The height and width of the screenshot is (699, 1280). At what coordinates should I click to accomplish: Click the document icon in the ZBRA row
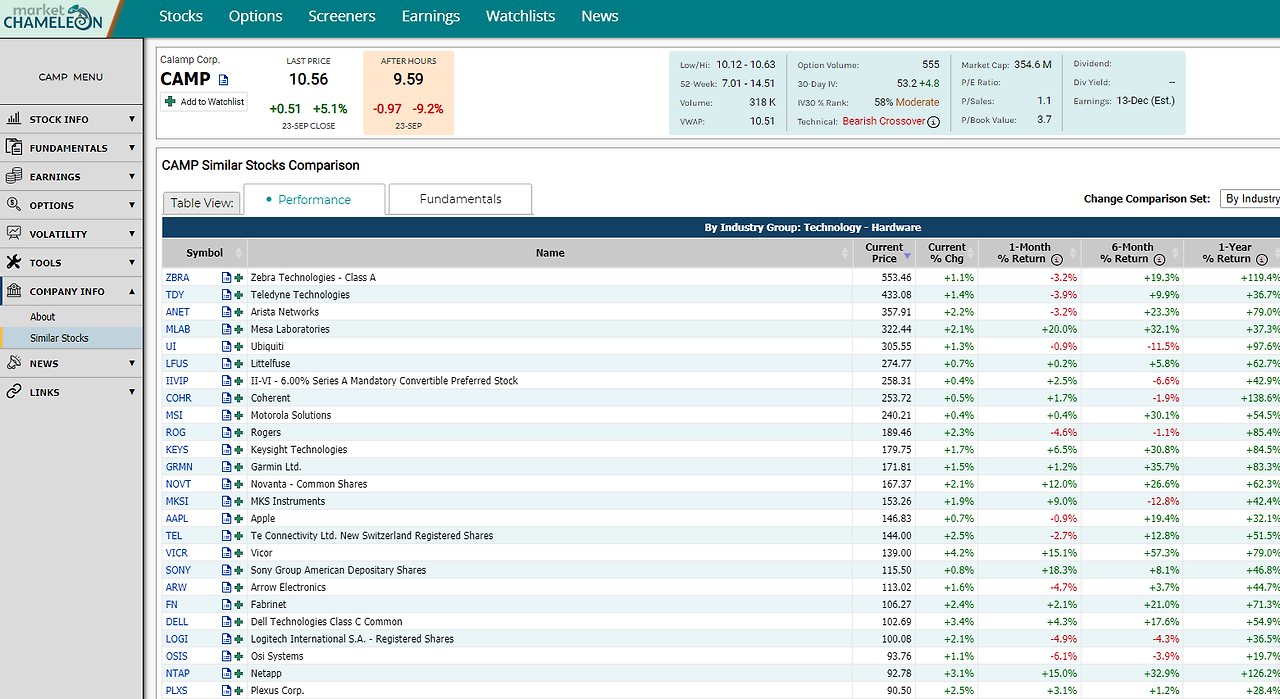[227, 278]
